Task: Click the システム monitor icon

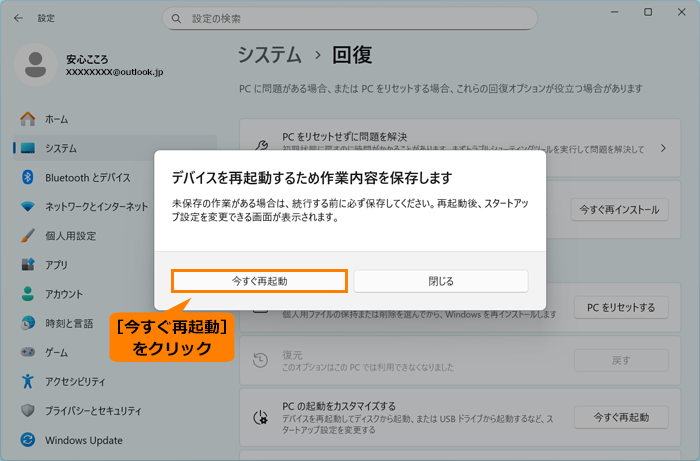Action: coord(28,148)
